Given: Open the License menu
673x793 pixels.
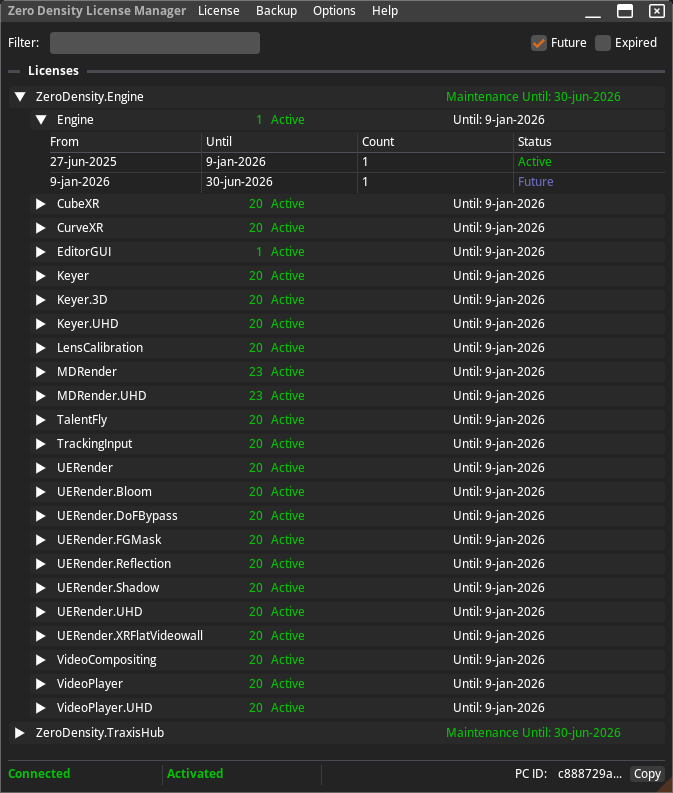Looking at the screenshot, I should [x=218, y=11].
